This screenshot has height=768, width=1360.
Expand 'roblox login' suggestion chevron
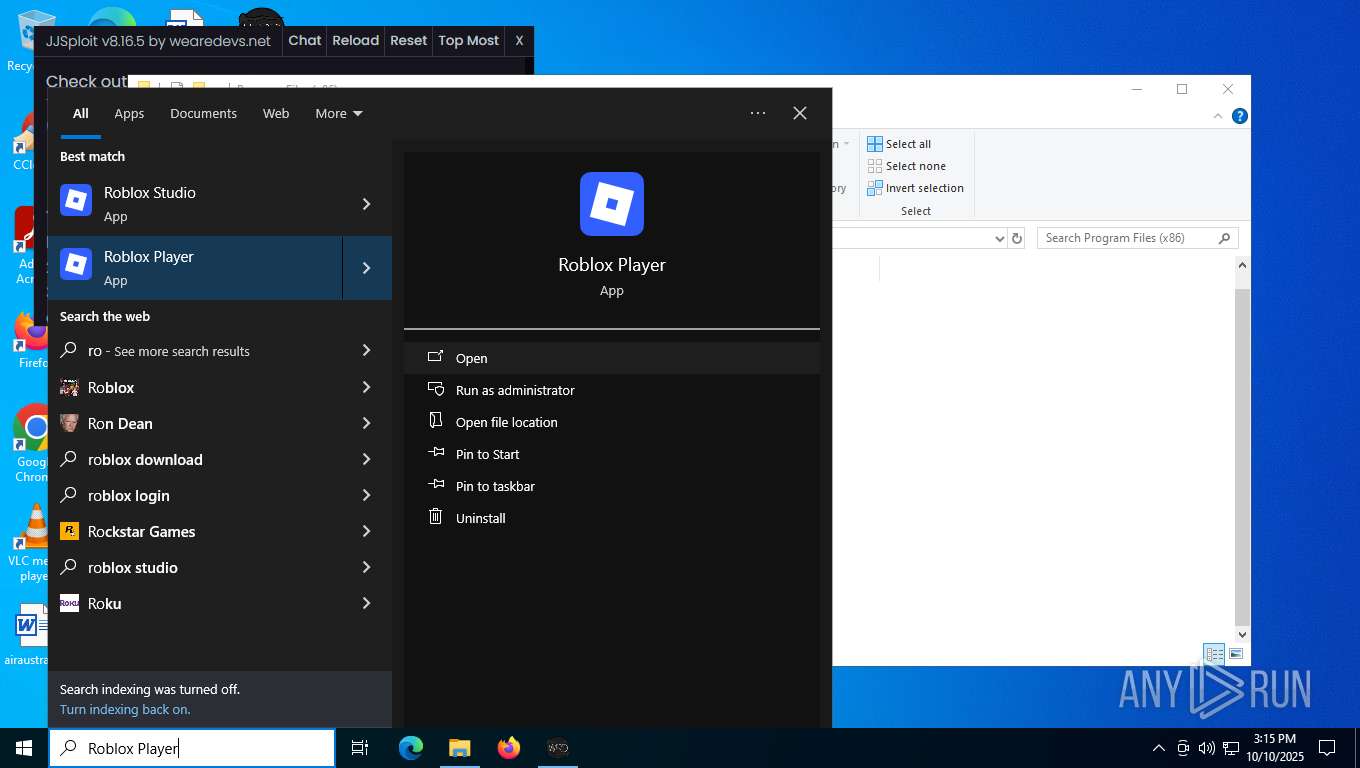pyautogui.click(x=367, y=495)
